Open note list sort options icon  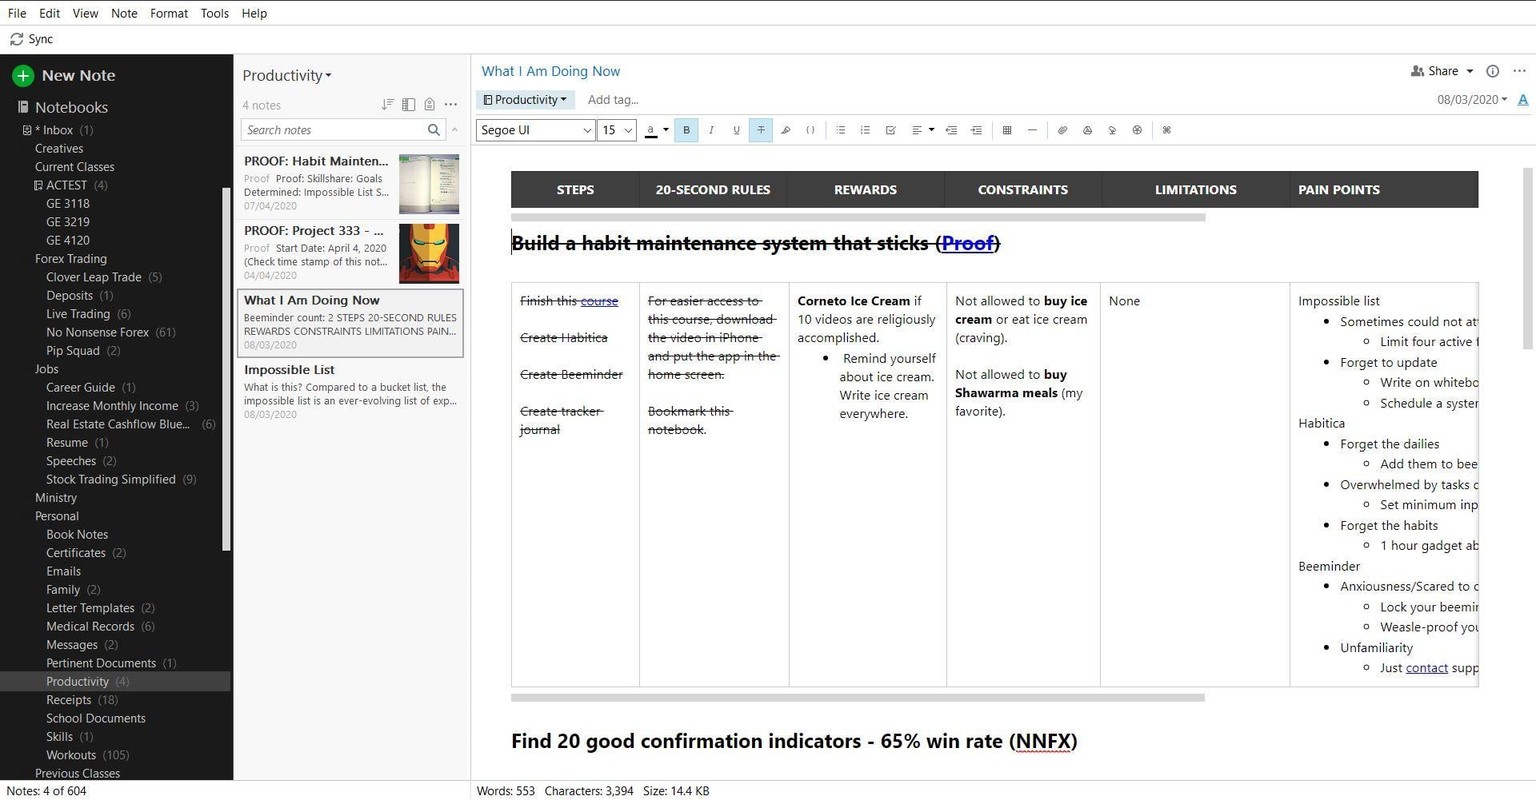click(x=387, y=104)
